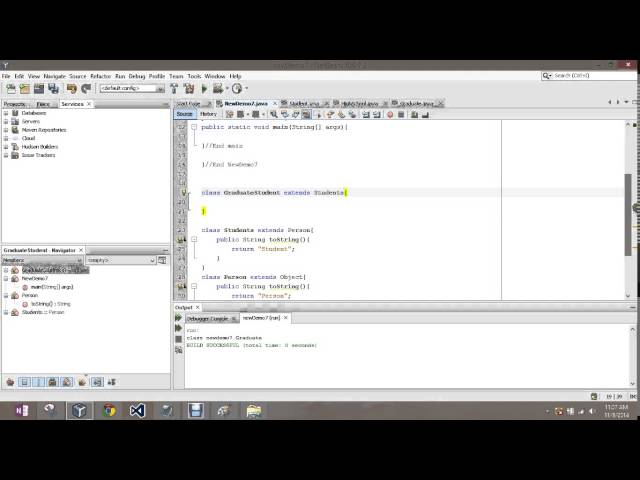
Task: Toggle Sort by Name button in Navigator
Action: point(97,382)
